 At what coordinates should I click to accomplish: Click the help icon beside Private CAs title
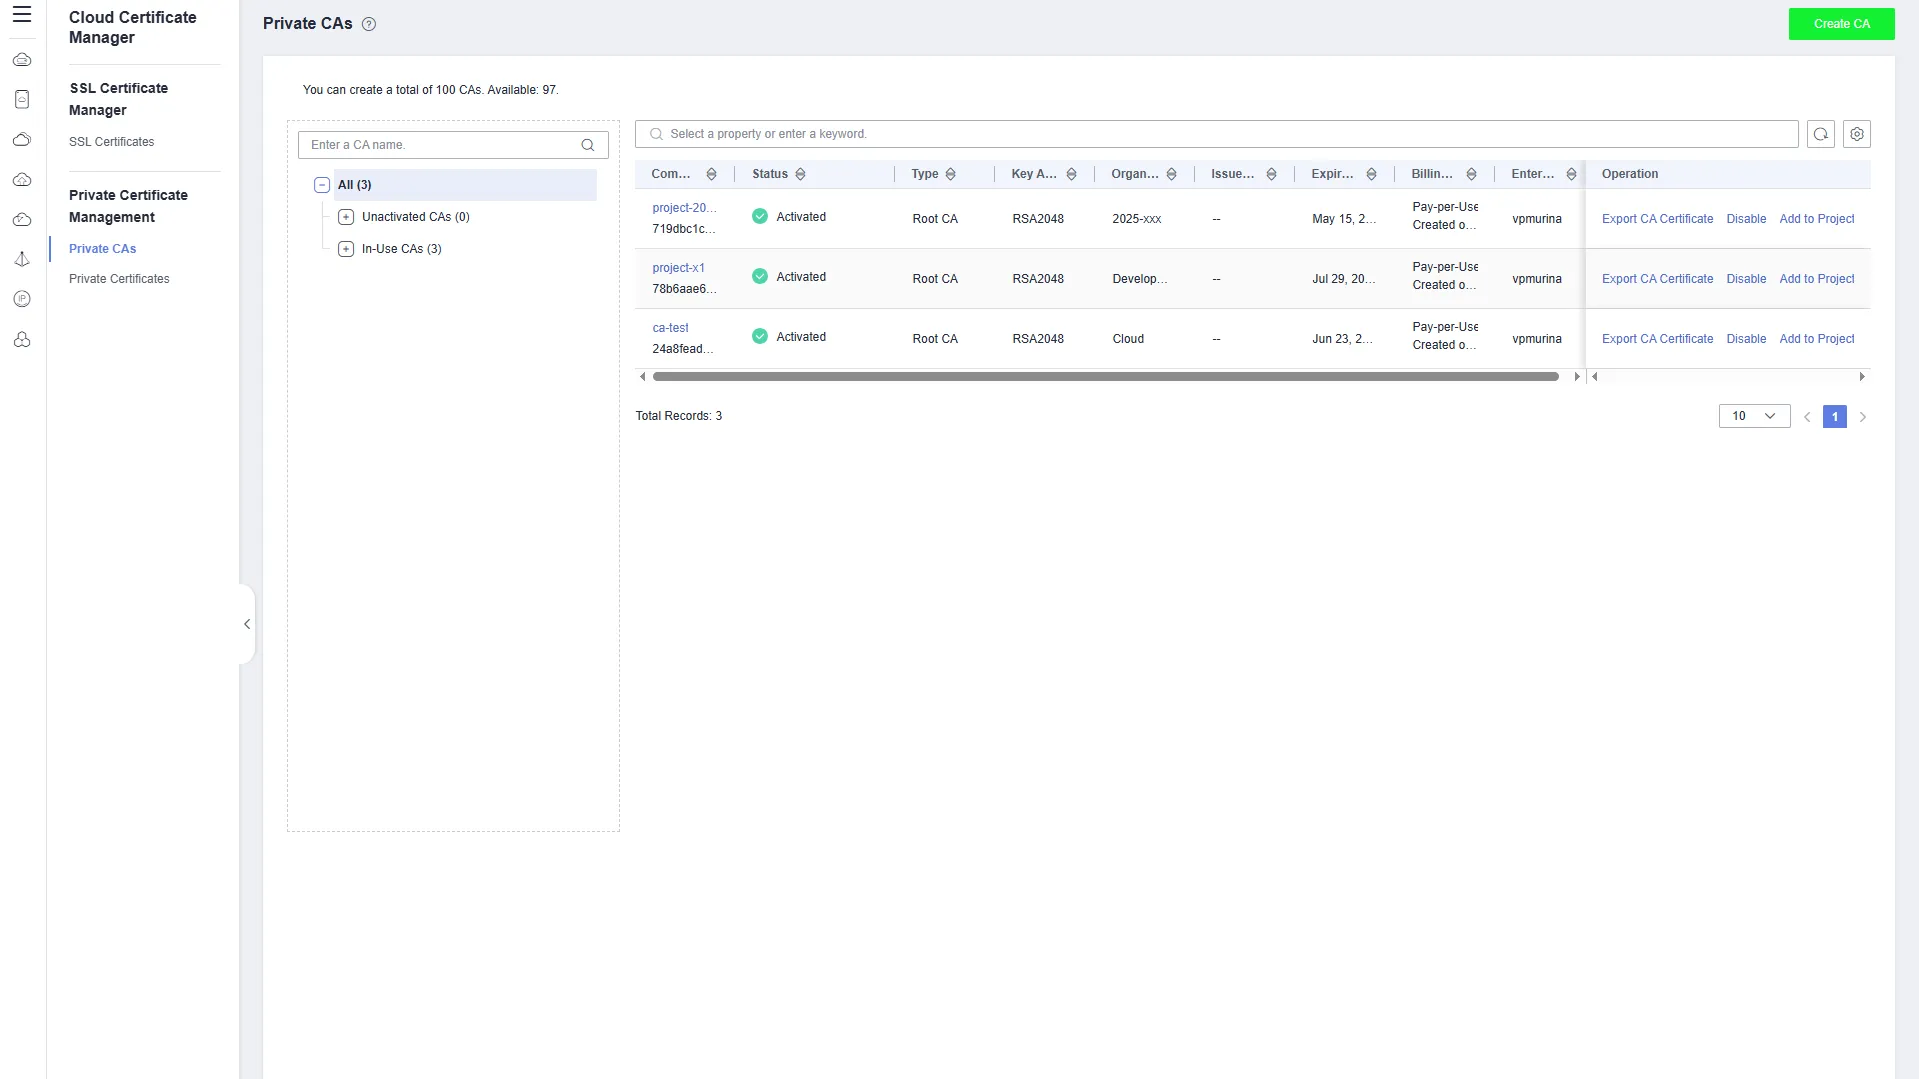tap(369, 24)
